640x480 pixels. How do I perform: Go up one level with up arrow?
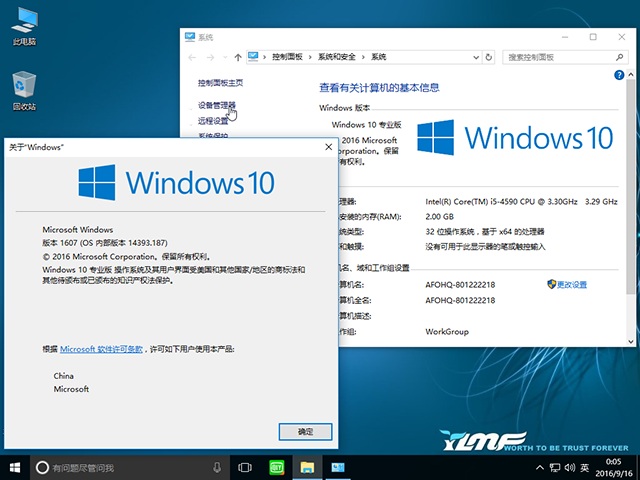point(236,57)
